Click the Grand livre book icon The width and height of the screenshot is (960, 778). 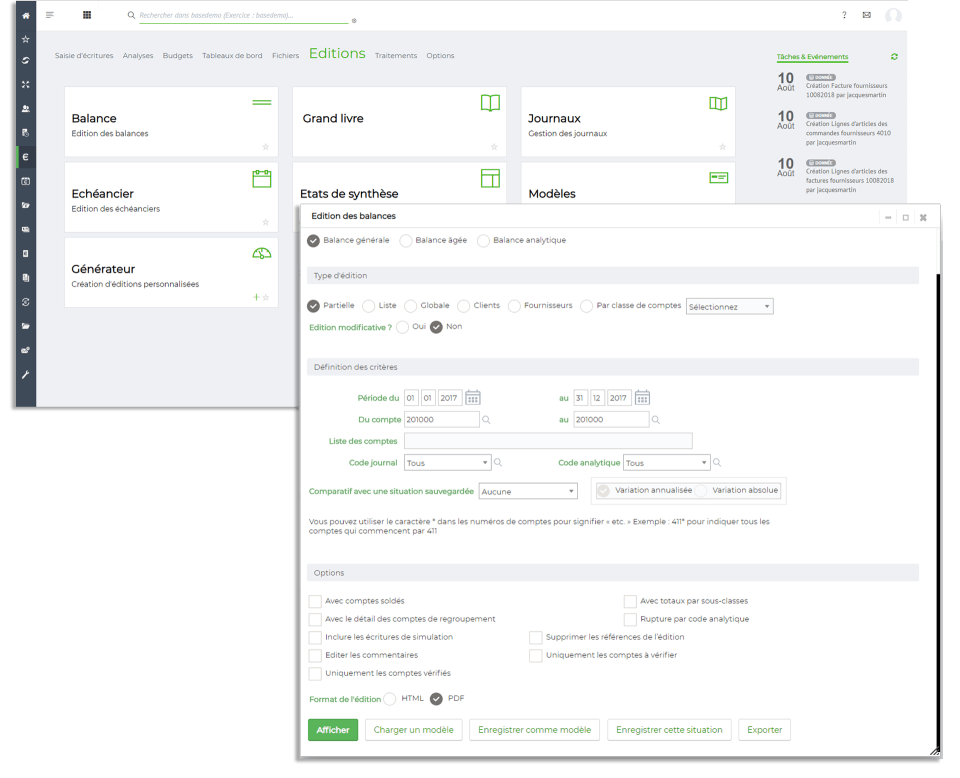point(490,103)
